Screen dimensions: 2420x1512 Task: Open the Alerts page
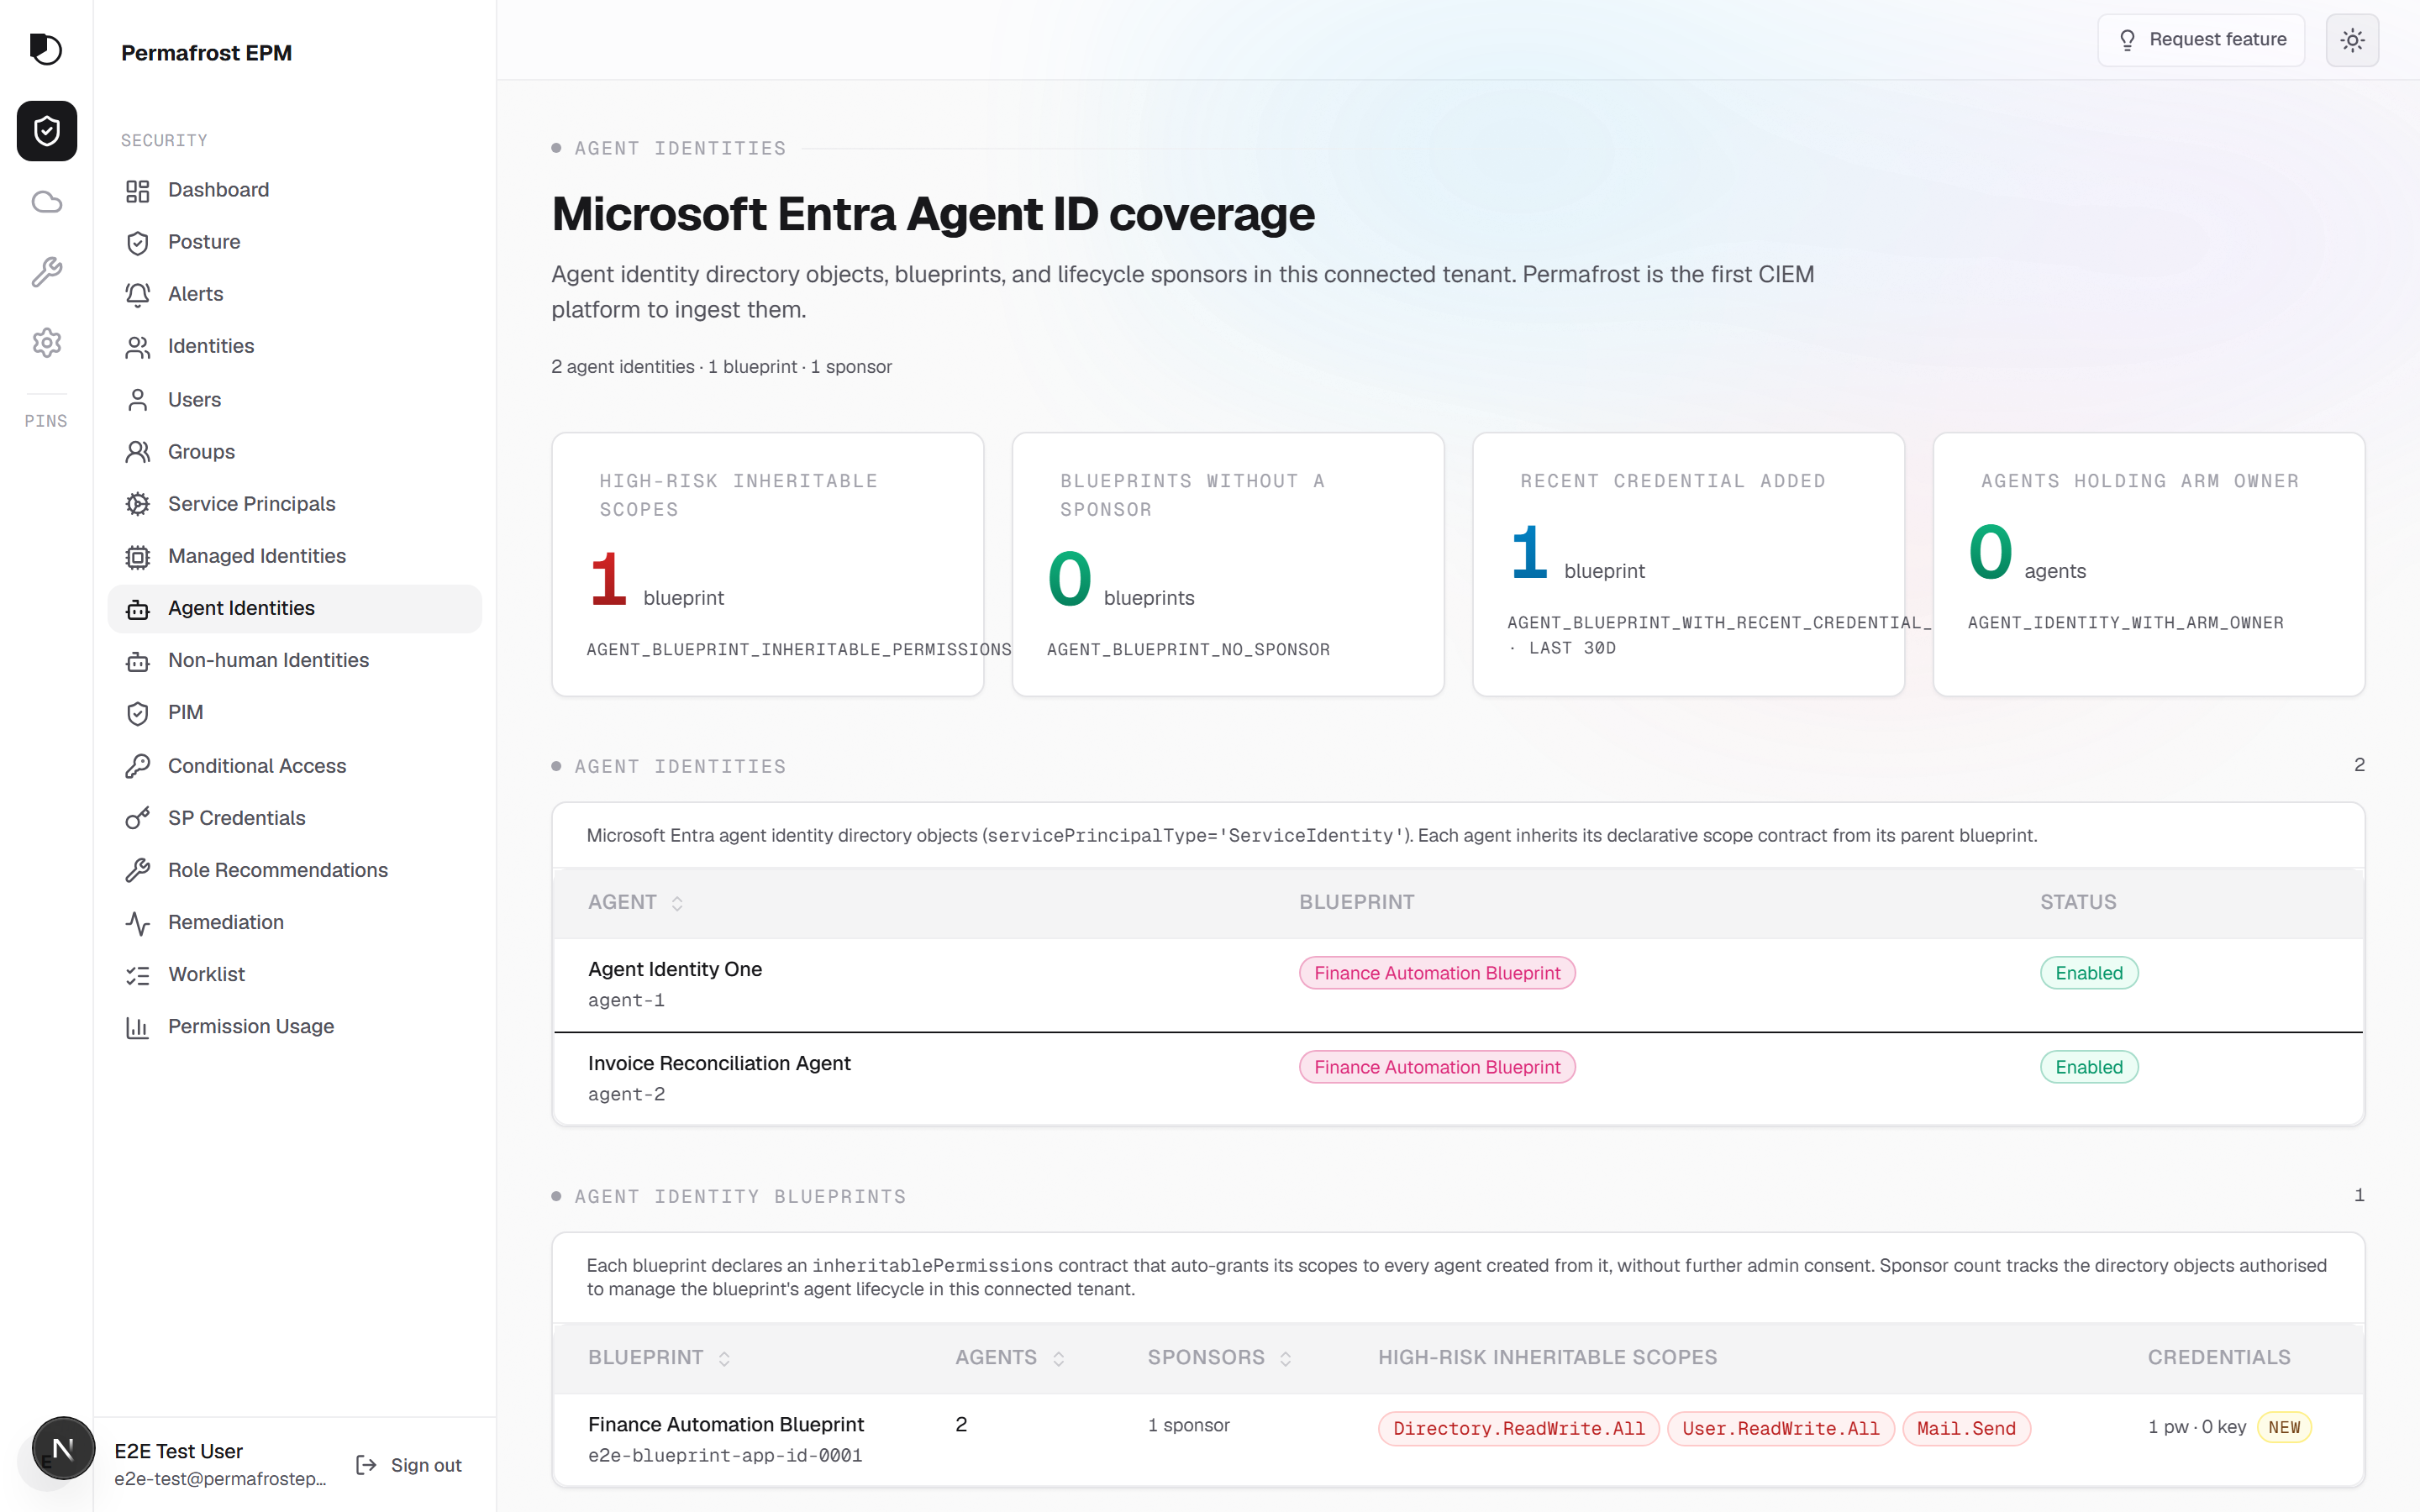(x=294, y=294)
